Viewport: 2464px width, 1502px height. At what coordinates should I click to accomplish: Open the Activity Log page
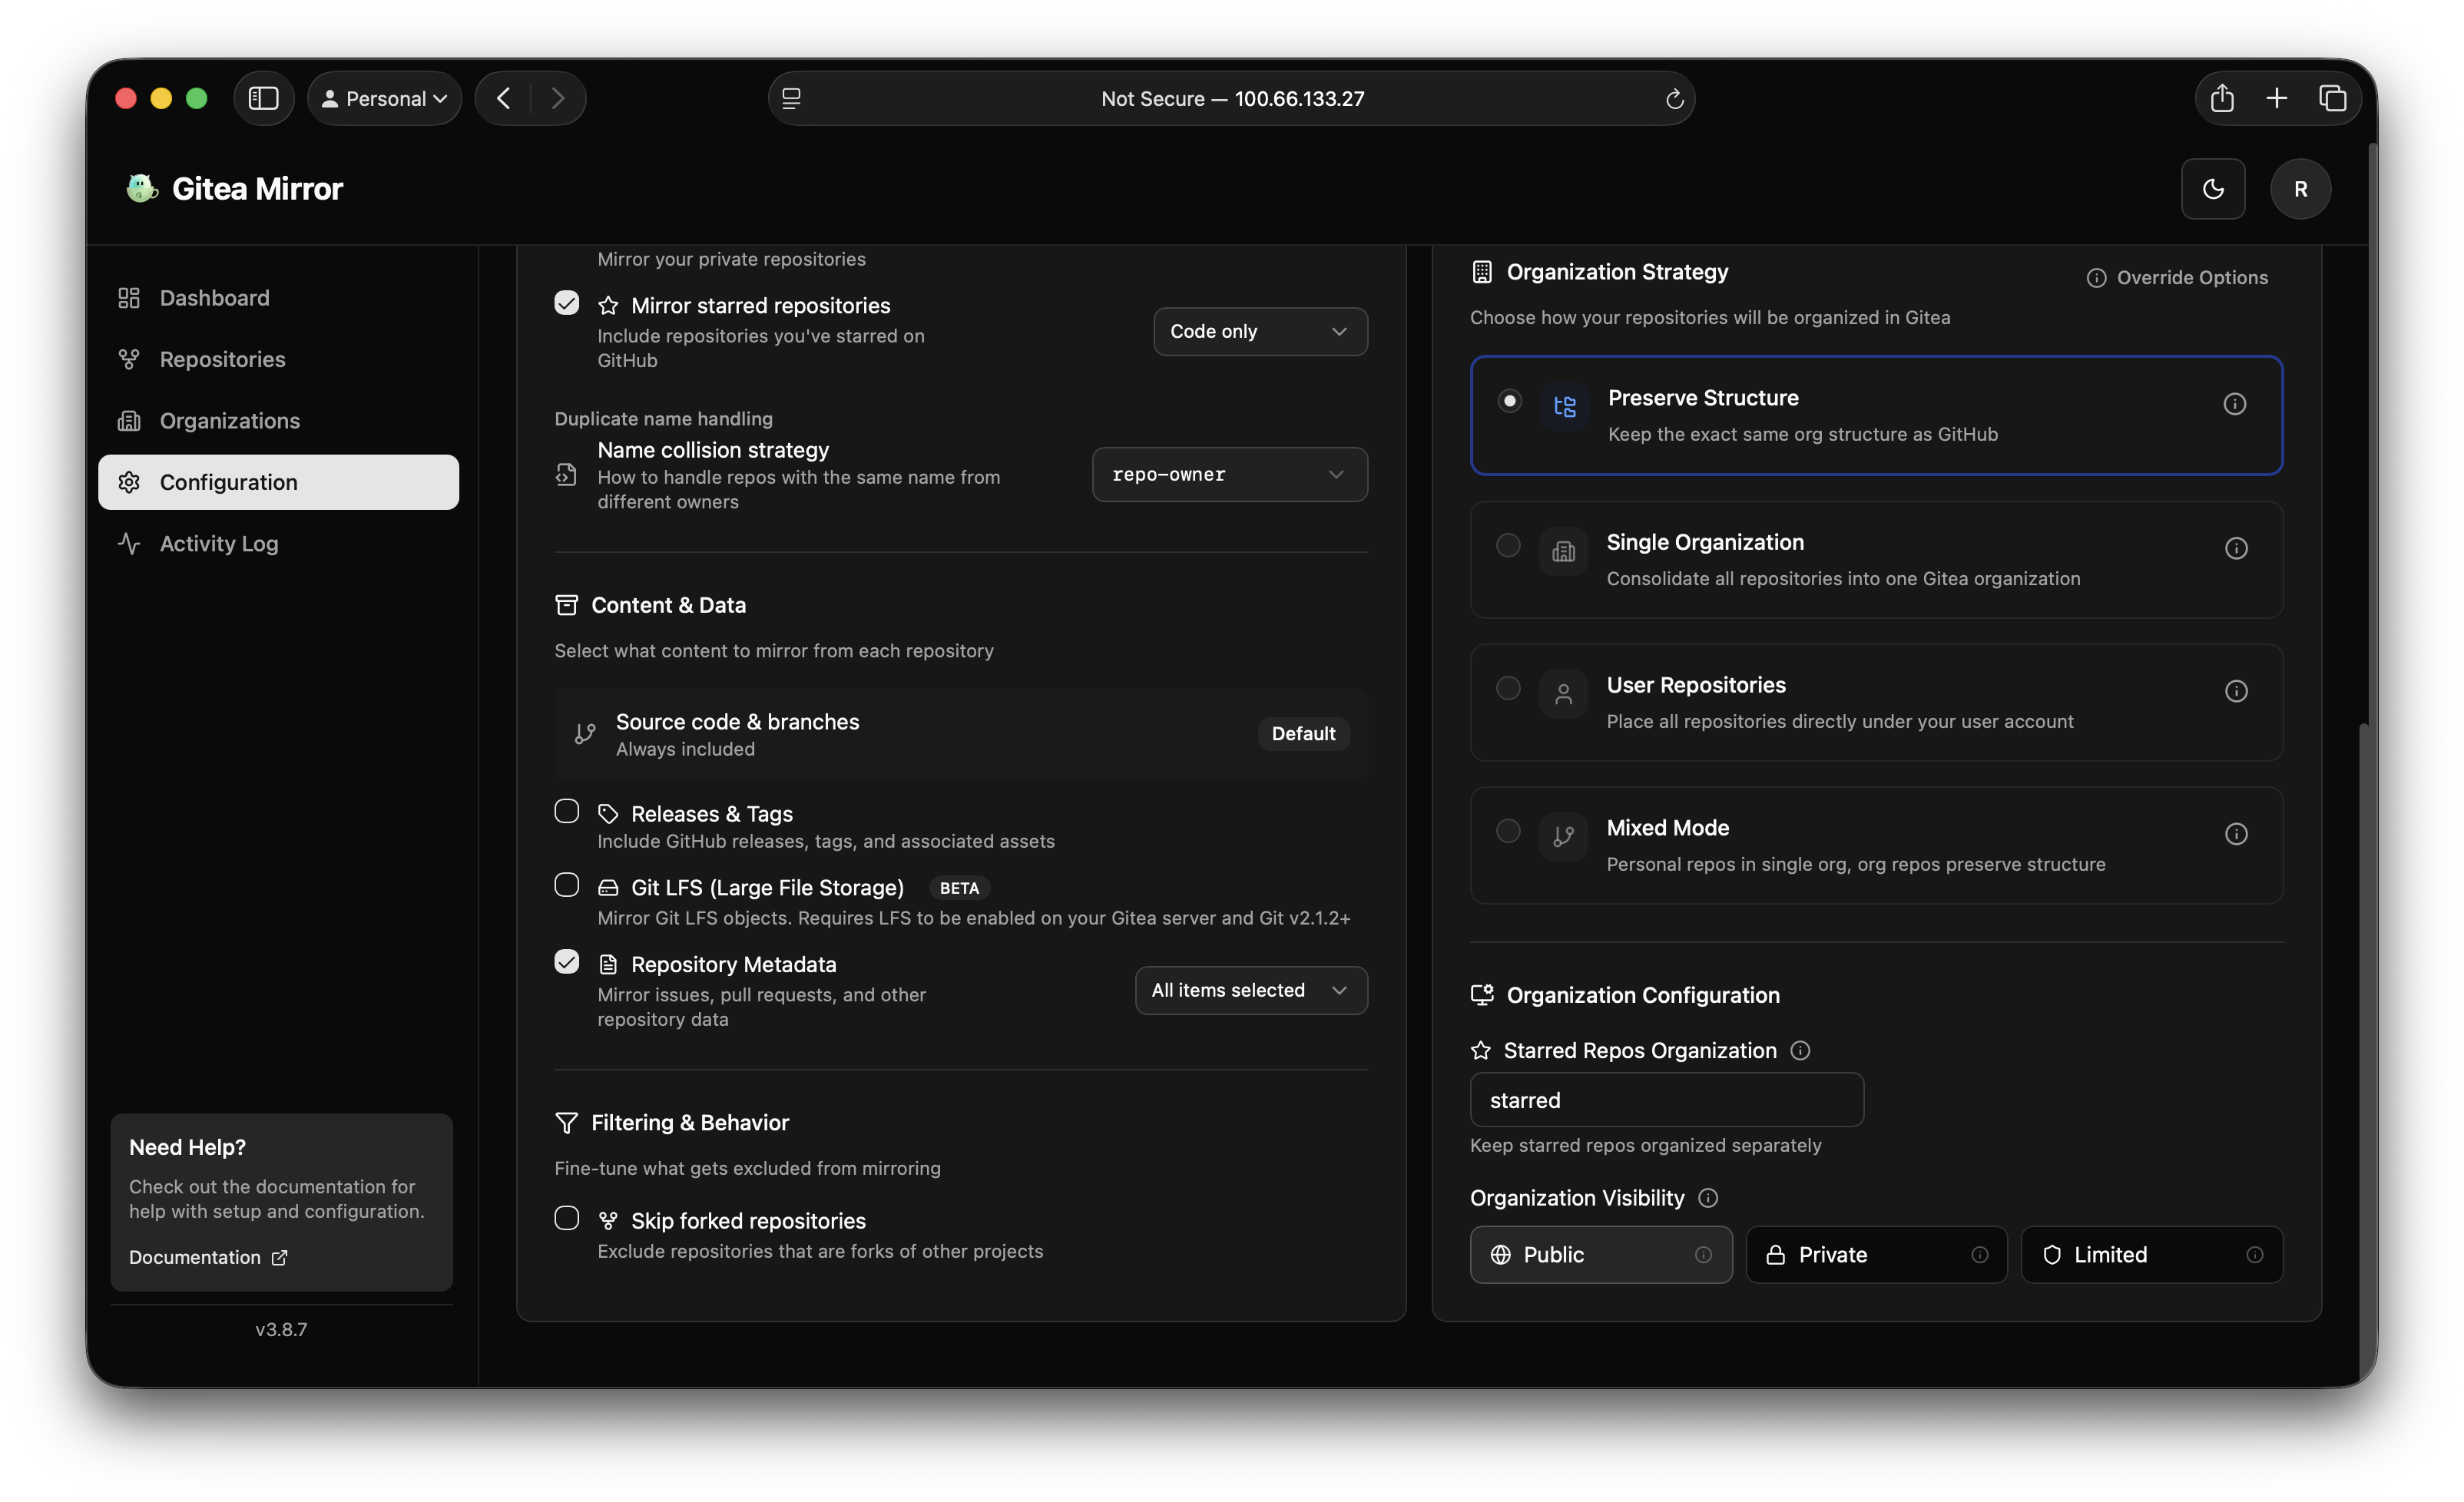click(x=219, y=543)
